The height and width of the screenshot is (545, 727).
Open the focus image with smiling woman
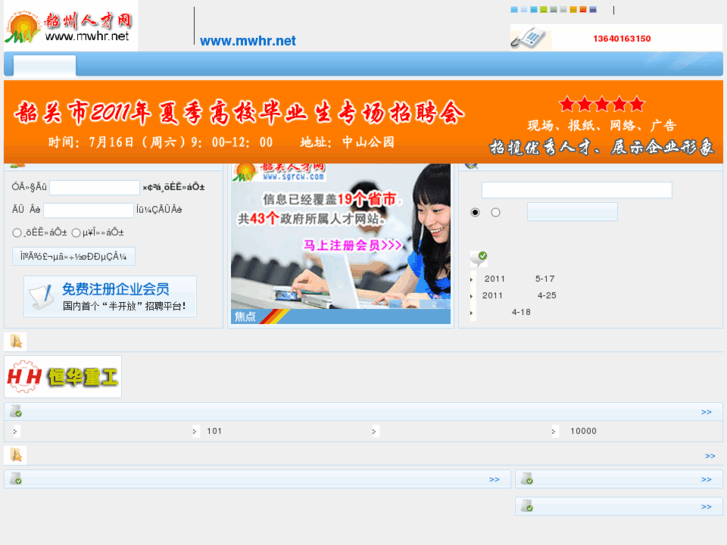pos(341,236)
